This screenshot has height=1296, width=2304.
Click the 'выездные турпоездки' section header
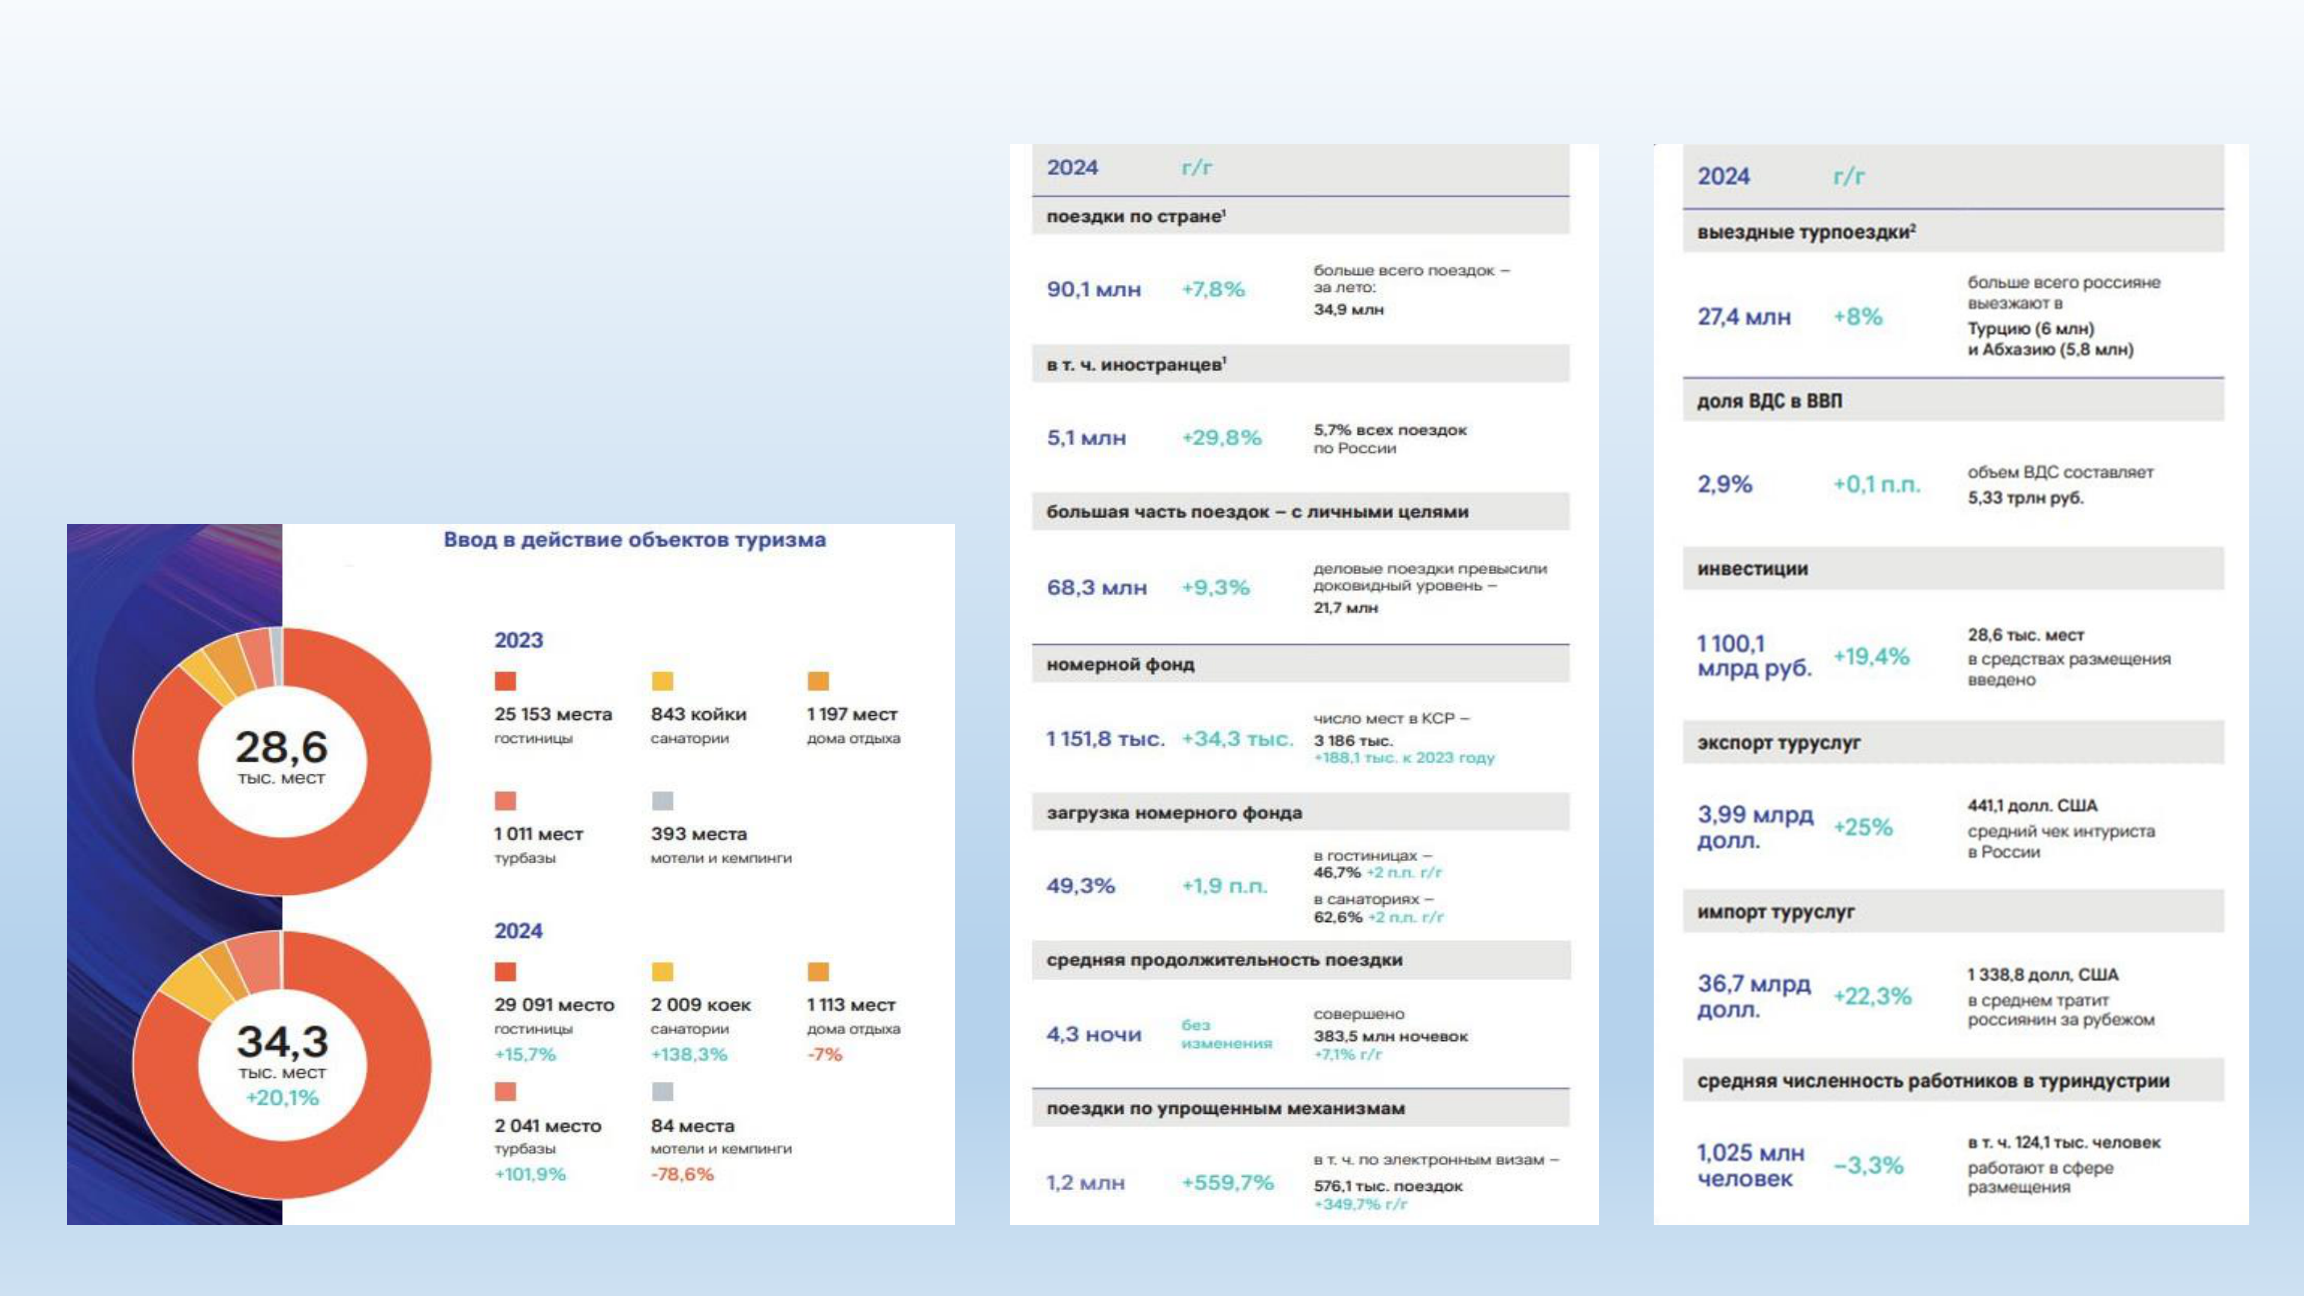point(1806,232)
